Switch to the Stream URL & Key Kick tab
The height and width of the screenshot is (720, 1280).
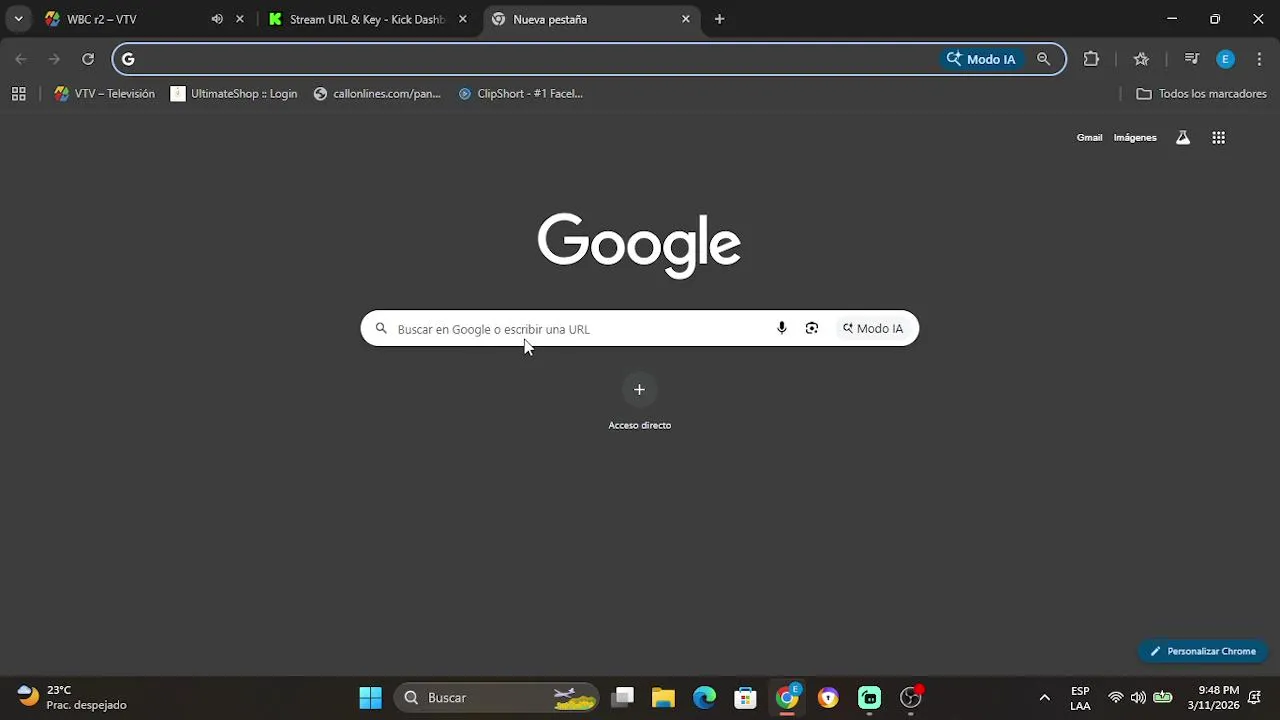pos(367,19)
